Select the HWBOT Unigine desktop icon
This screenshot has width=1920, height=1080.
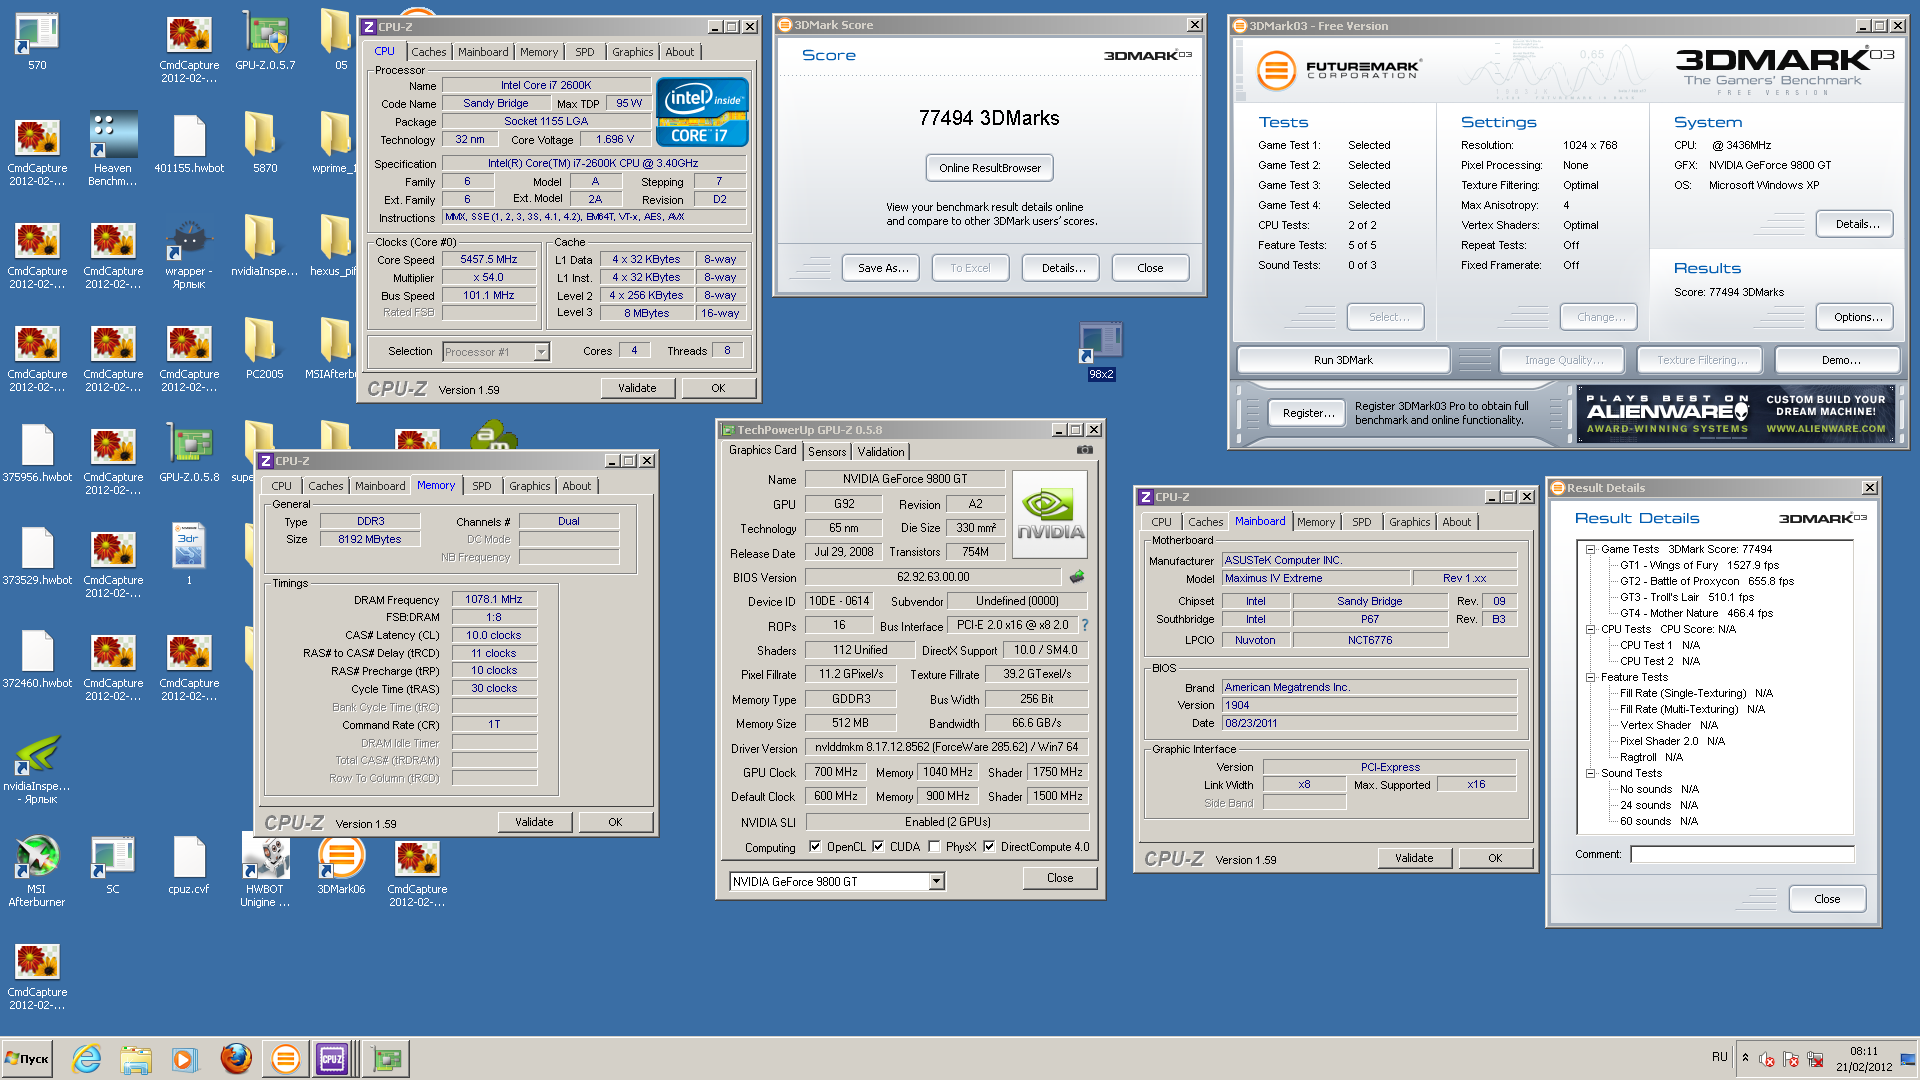[265, 872]
